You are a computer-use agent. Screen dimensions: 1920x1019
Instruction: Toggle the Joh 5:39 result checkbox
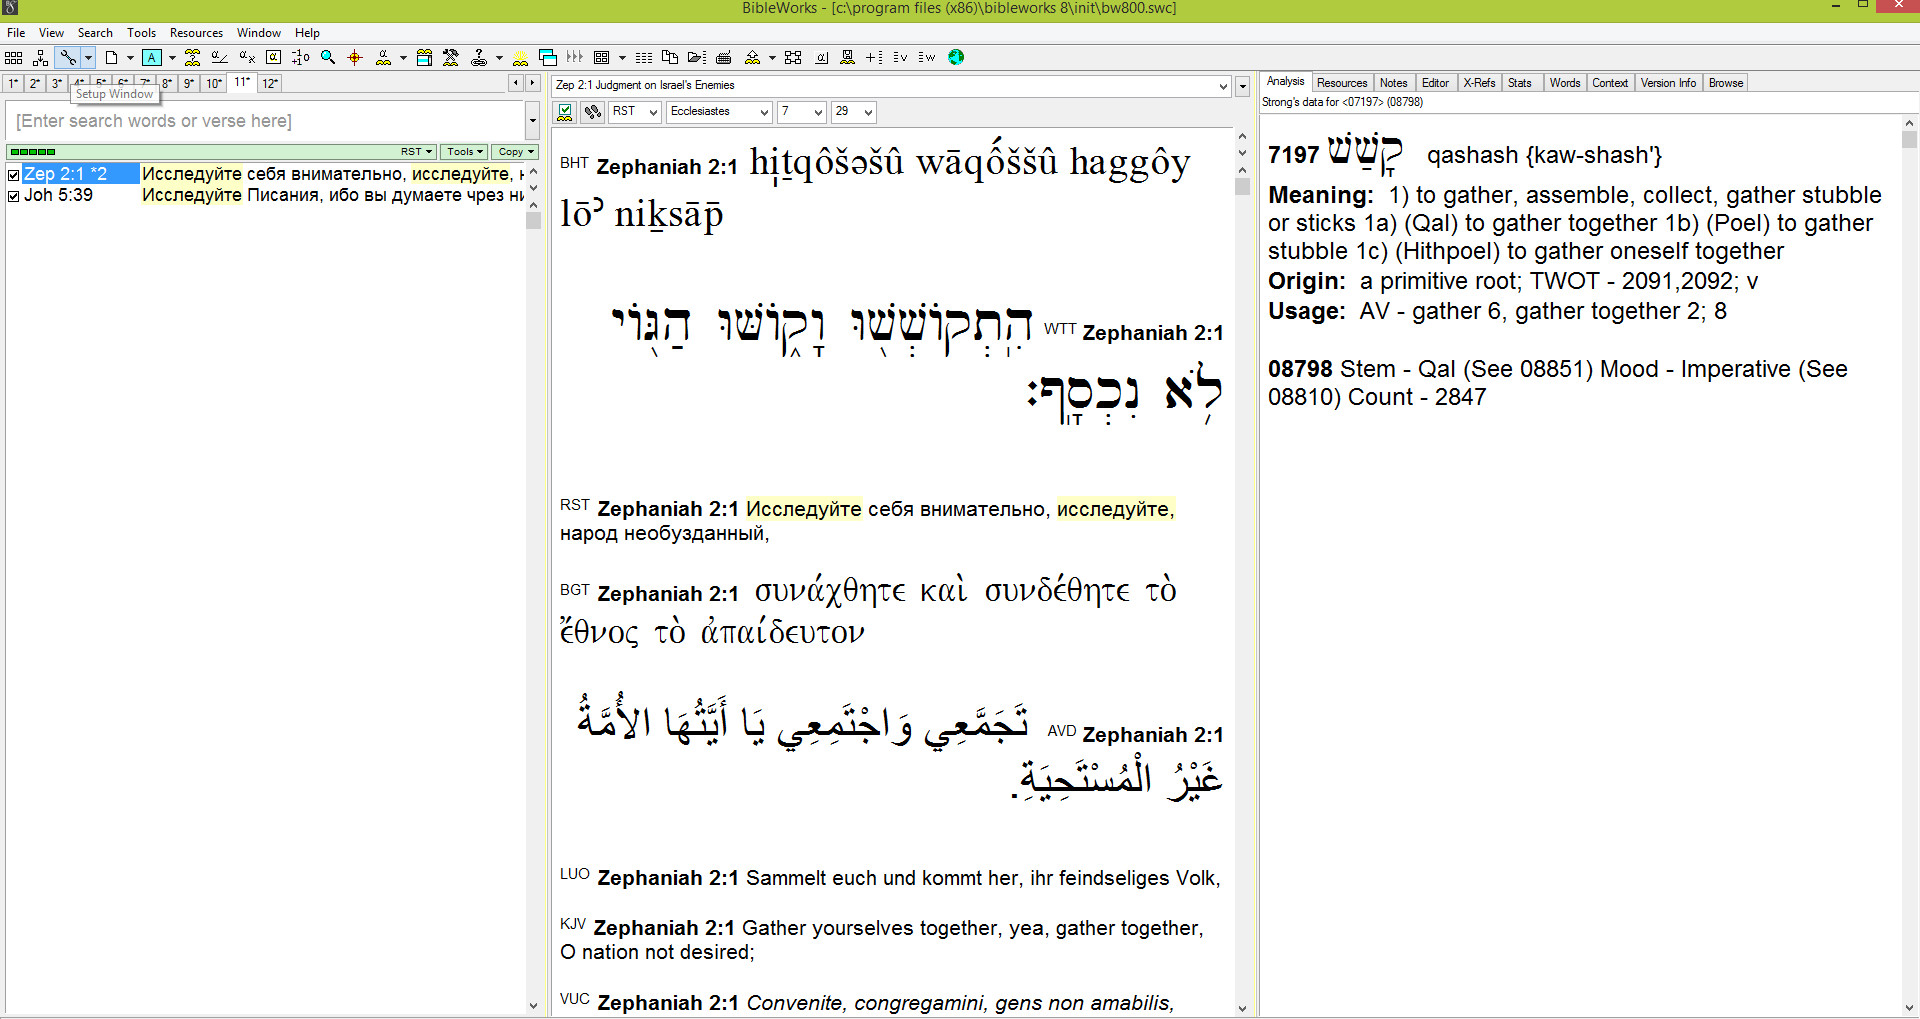[x=13, y=196]
